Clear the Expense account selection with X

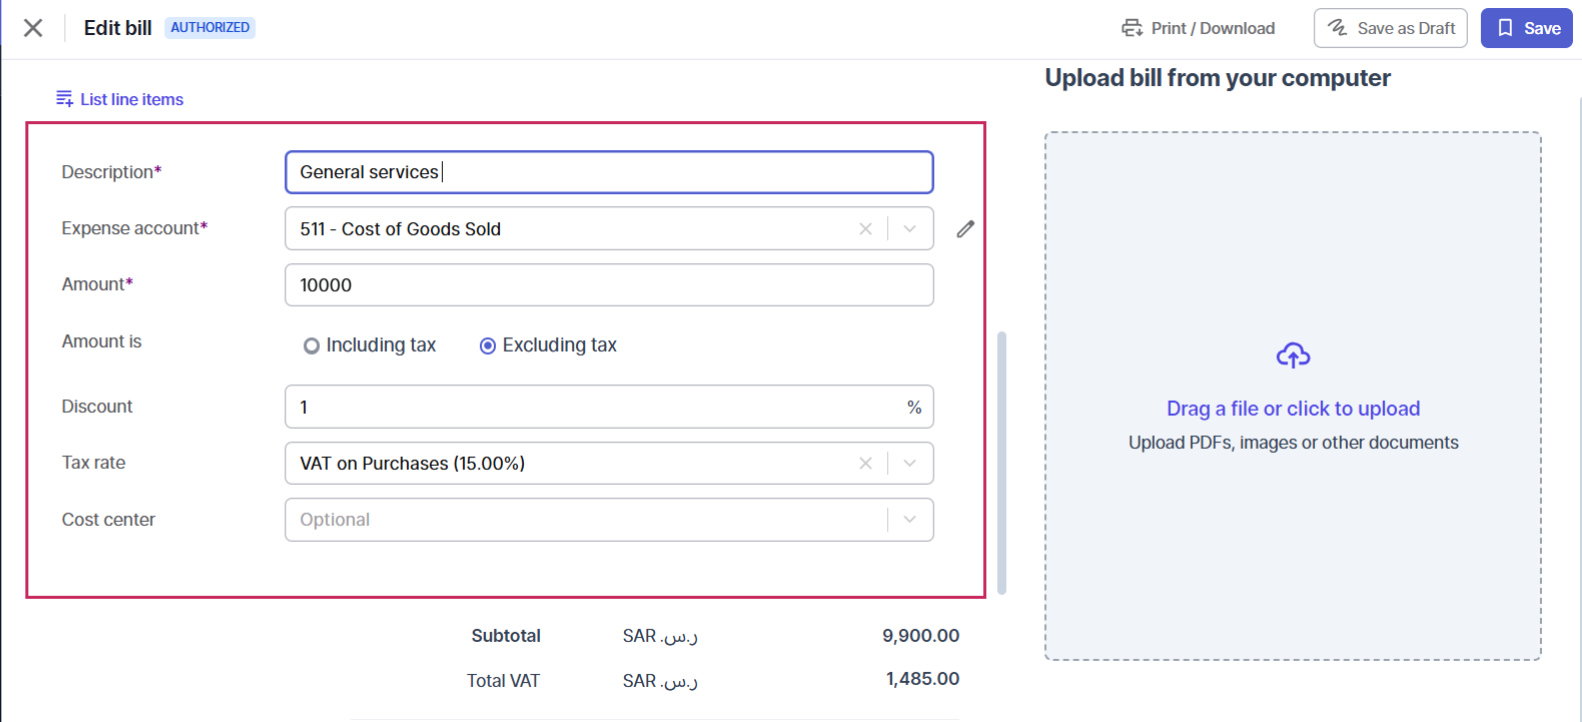[x=866, y=229]
